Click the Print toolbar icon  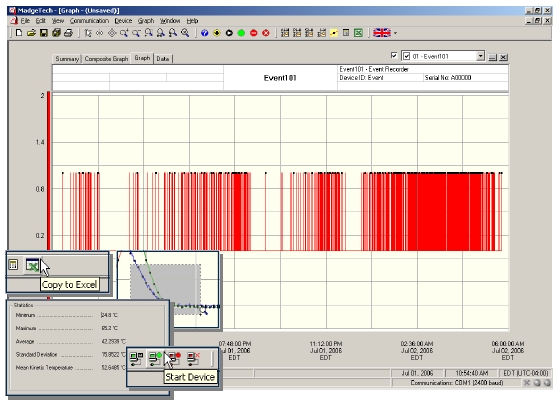68,33
